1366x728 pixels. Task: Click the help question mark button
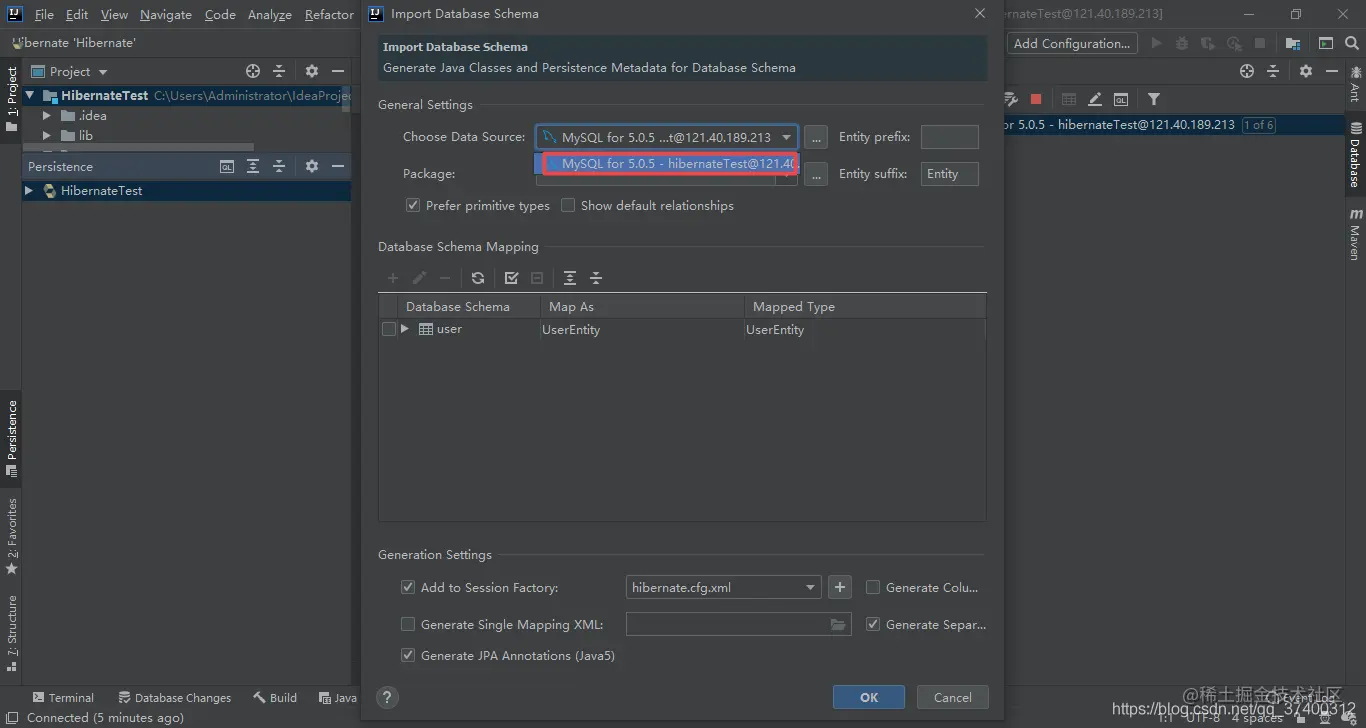click(x=388, y=698)
